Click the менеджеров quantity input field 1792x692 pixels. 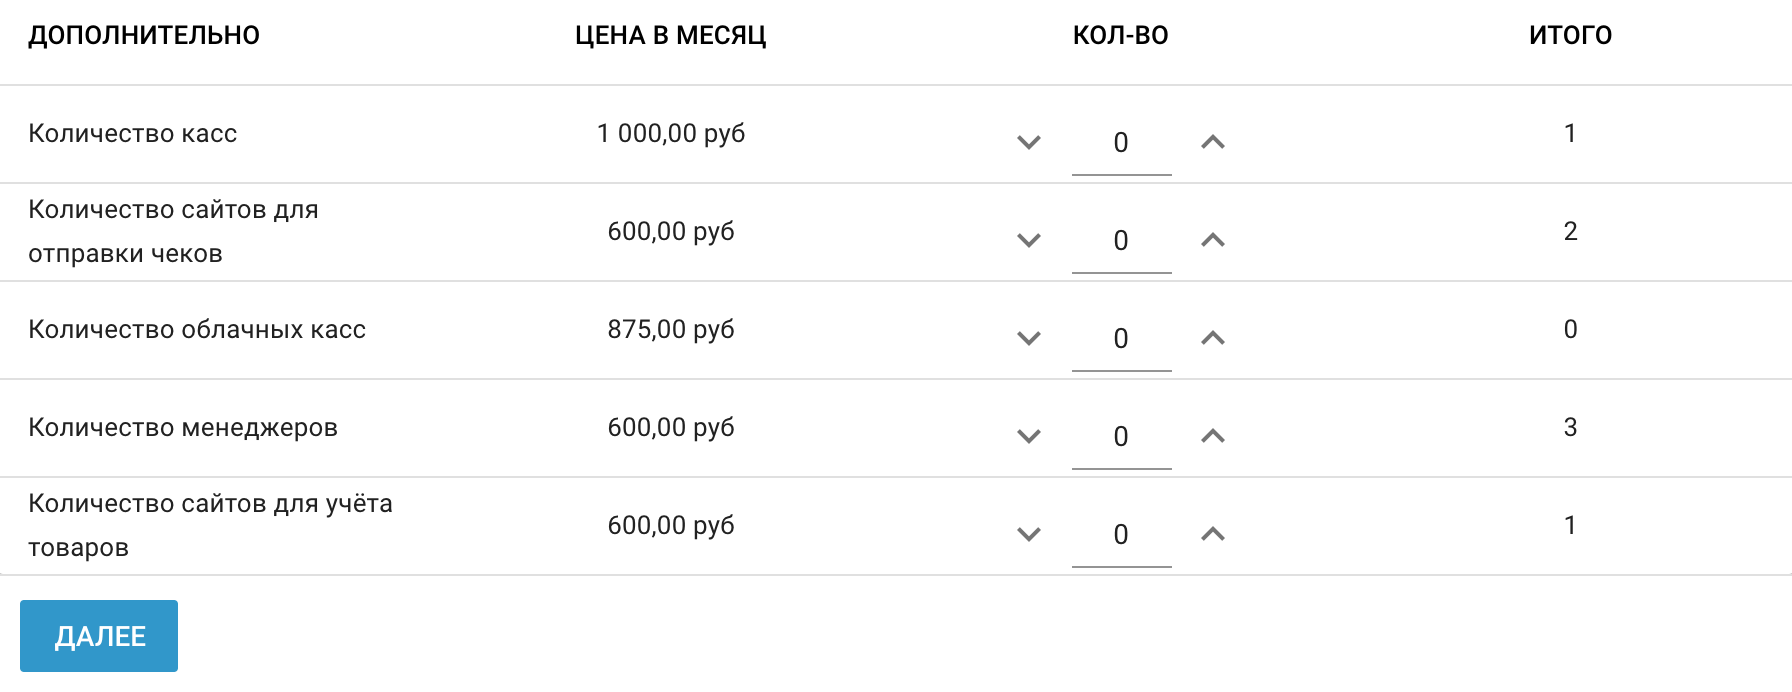[1121, 437]
